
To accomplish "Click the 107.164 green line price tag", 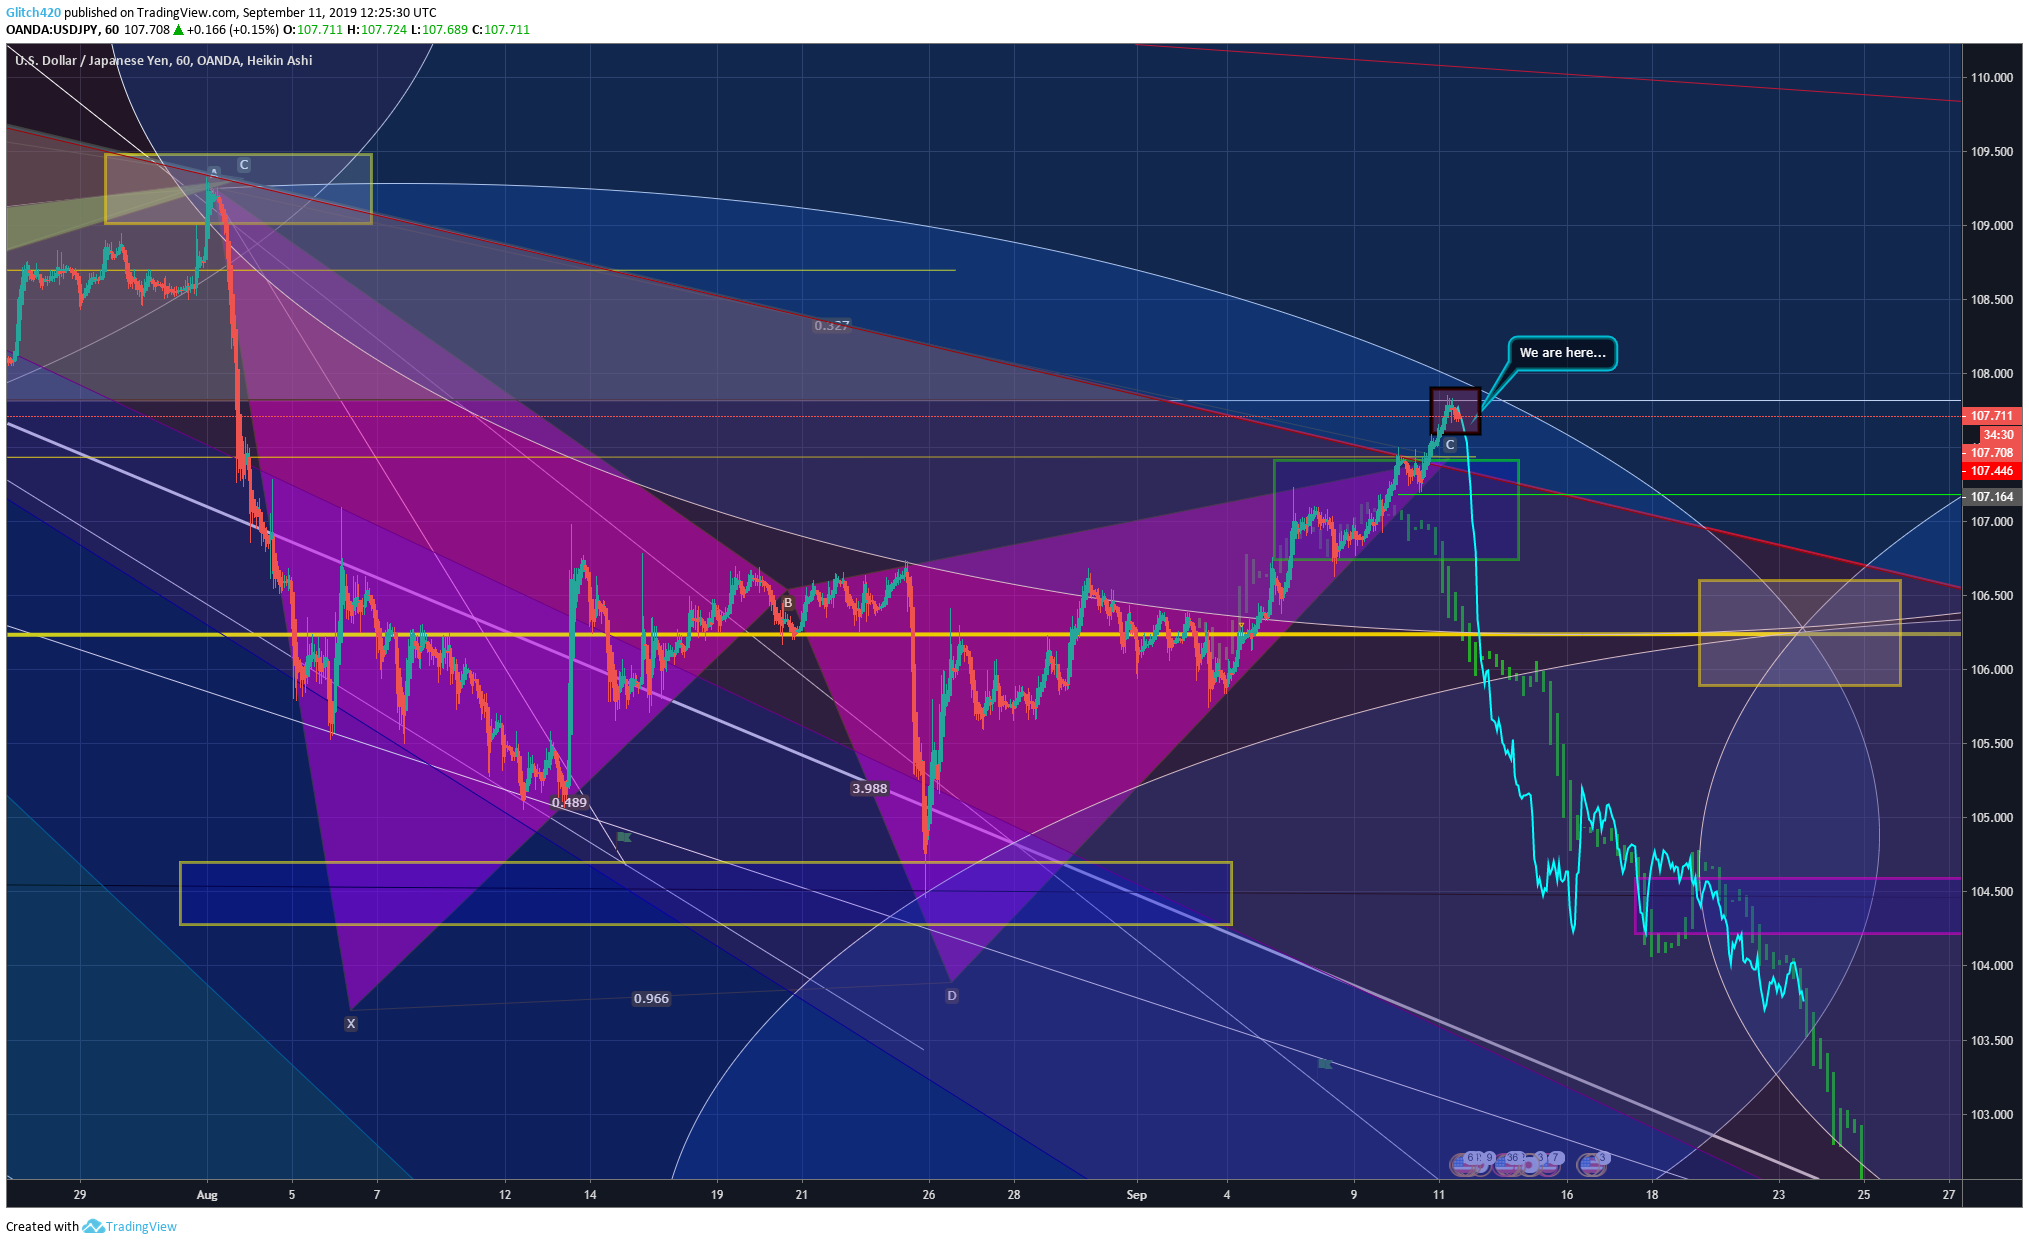I will tap(1992, 497).
